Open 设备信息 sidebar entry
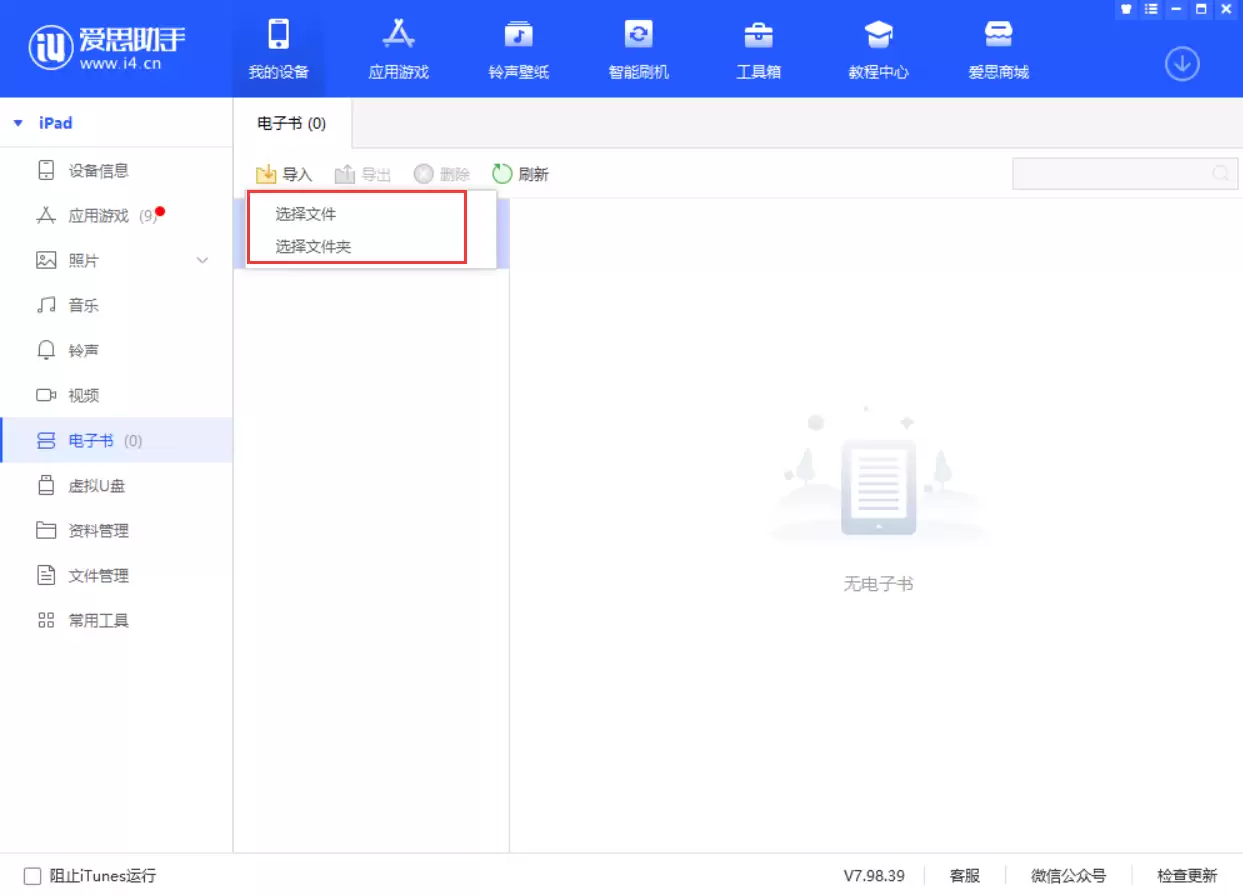1243x896 pixels. 116,171
